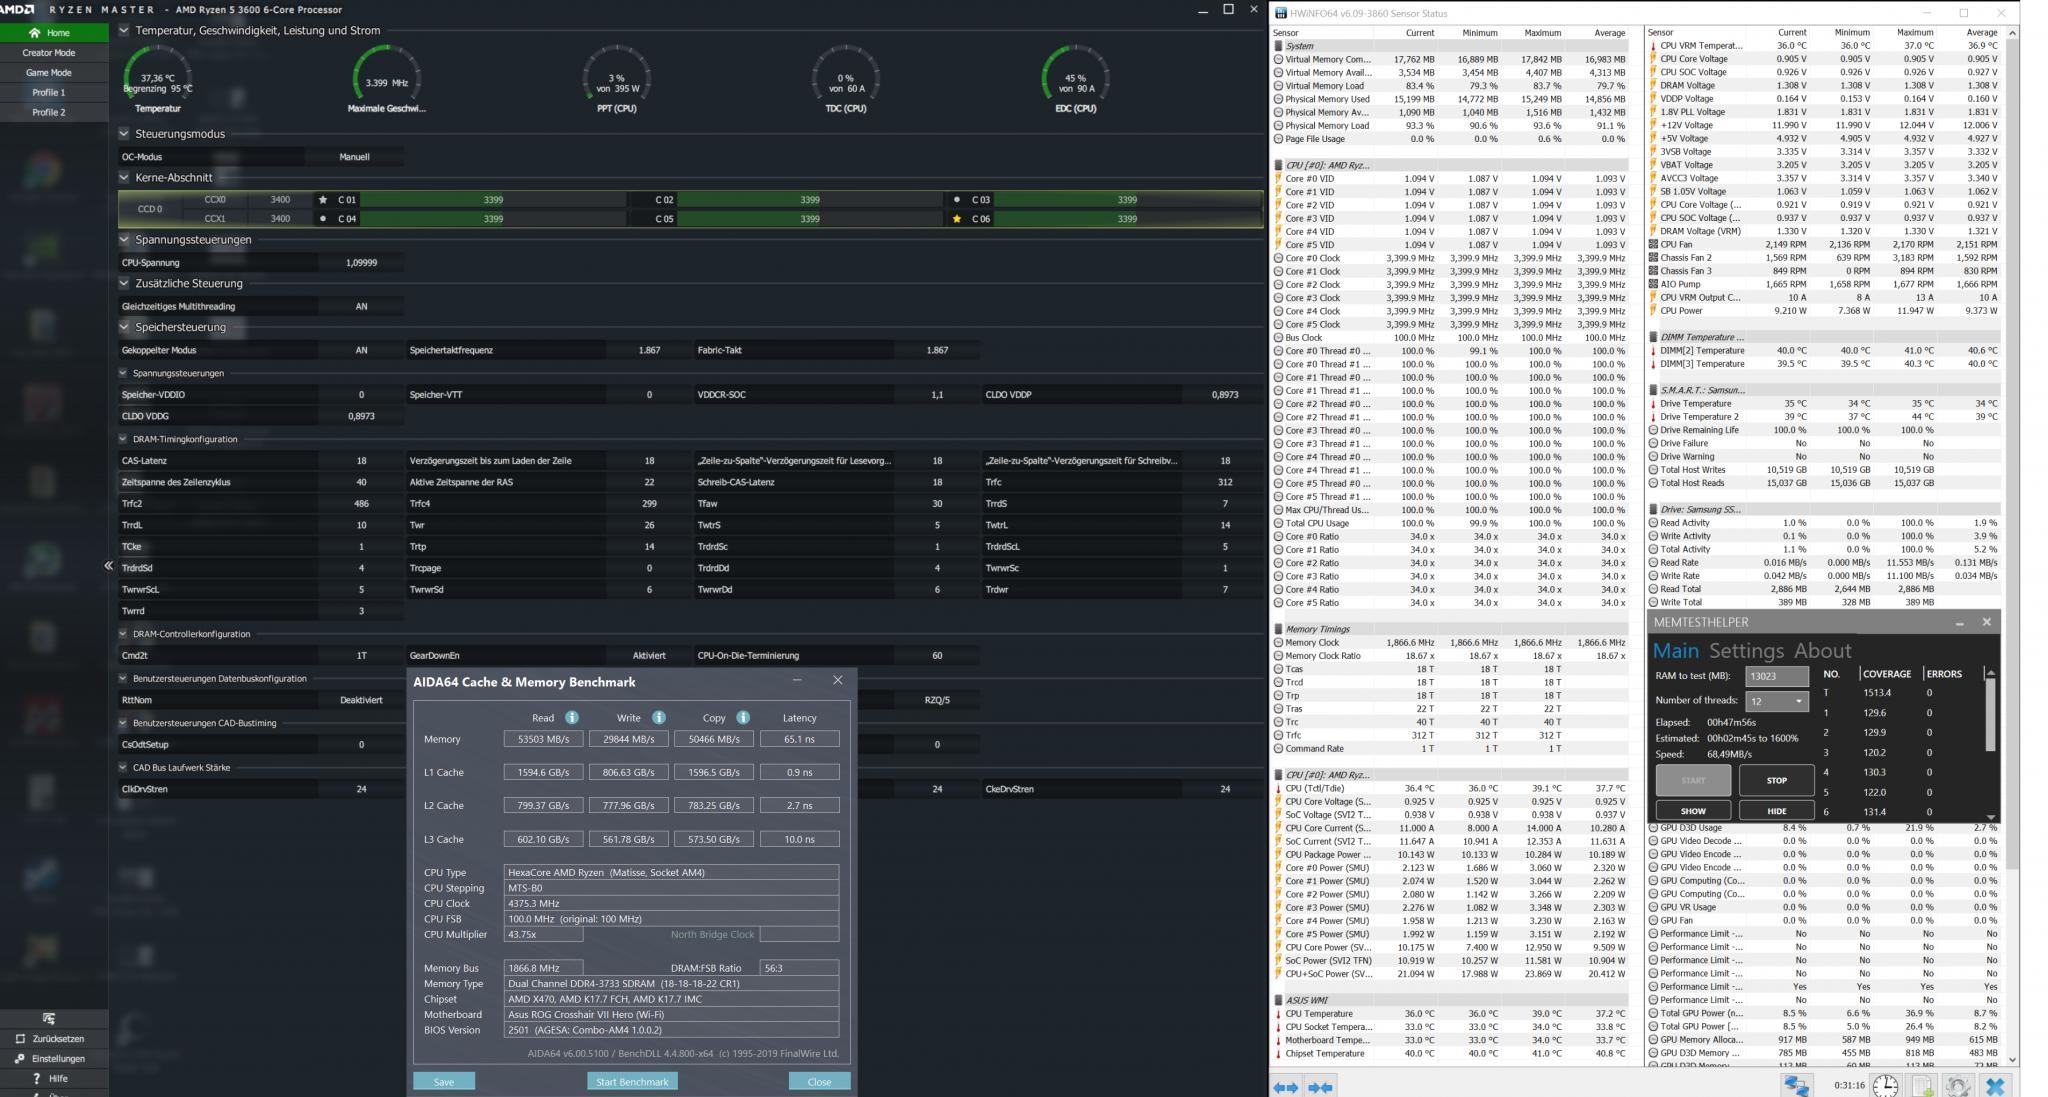Click HWiNFO network computers icon
Viewport: 2048px width, 1097px height.
click(x=1797, y=1086)
